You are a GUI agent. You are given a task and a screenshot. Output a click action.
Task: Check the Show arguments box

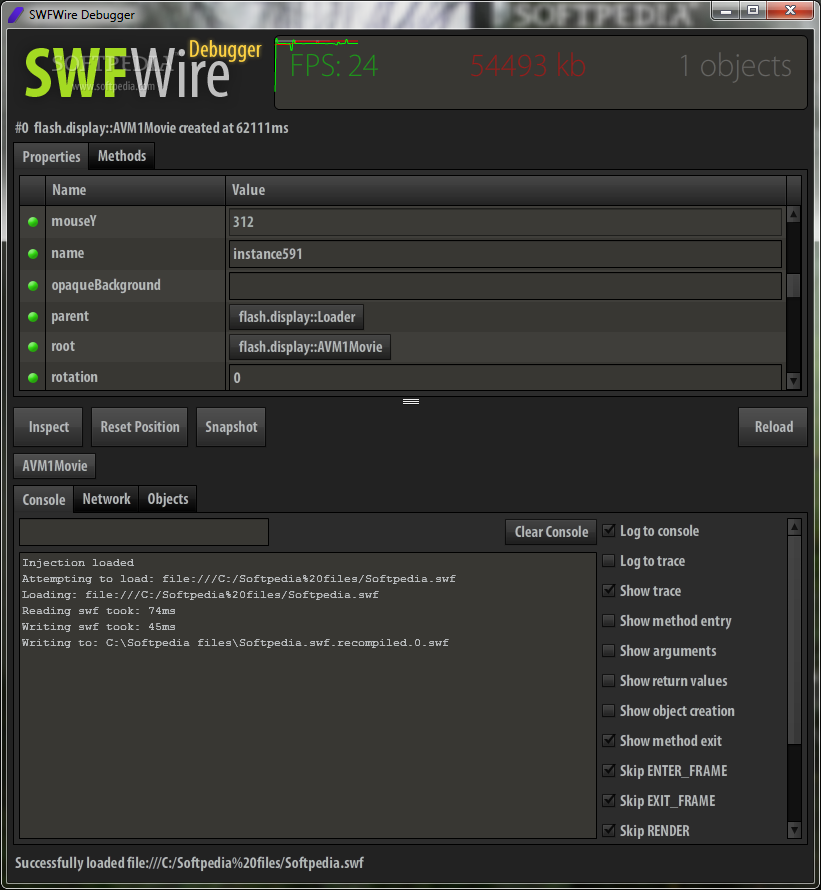(x=609, y=650)
